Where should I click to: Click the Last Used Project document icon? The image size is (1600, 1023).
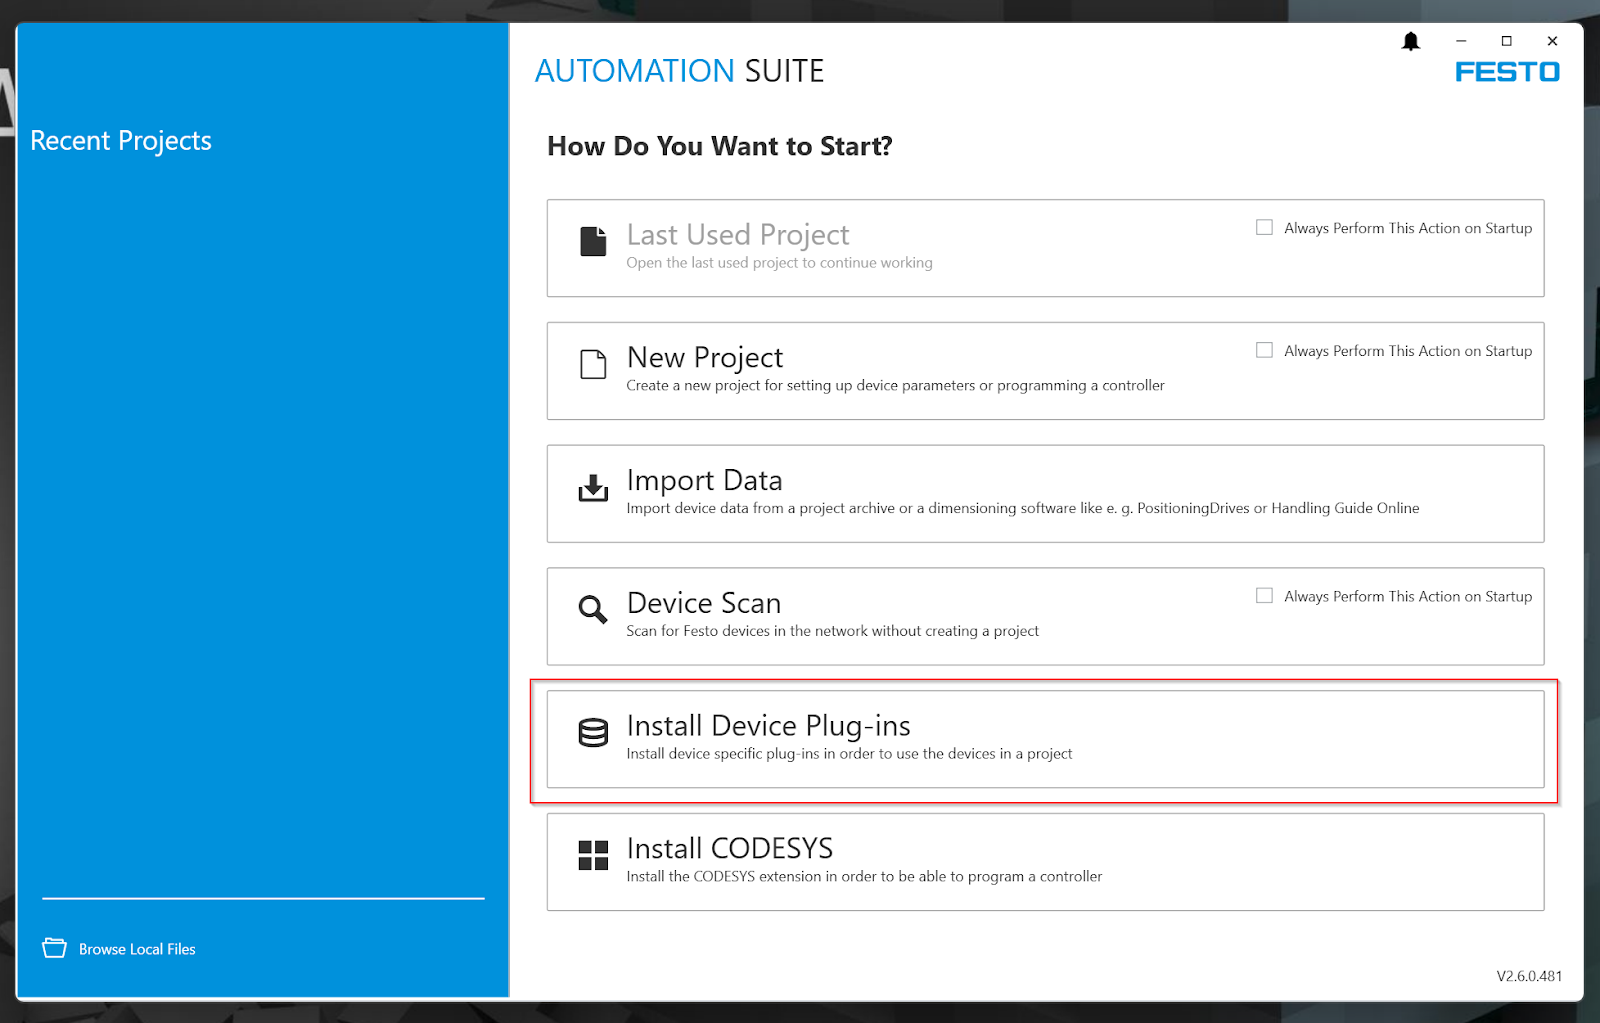(x=593, y=241)
